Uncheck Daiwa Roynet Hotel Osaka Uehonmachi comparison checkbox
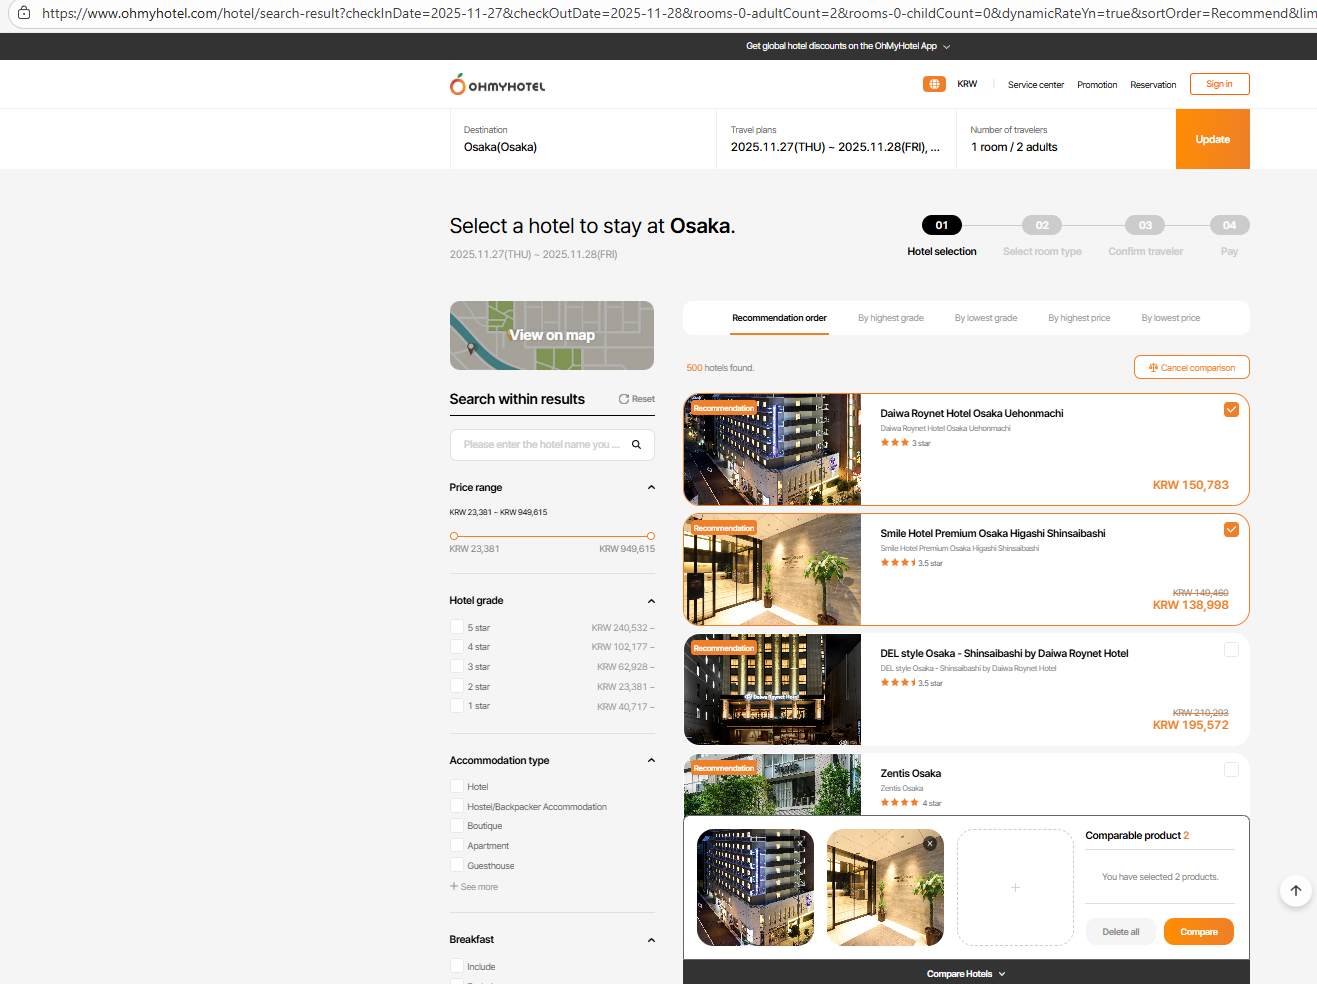The width and height of the screenshot is (1317, 984). (x=1231, y=410)
